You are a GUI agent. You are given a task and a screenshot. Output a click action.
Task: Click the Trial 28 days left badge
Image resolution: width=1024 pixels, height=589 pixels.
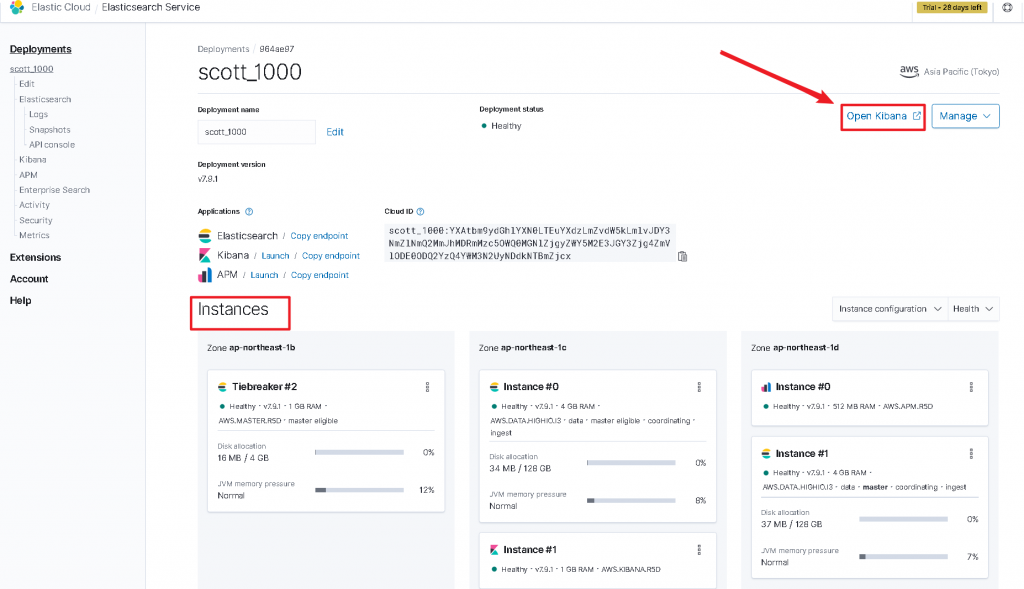click(952, 8)
